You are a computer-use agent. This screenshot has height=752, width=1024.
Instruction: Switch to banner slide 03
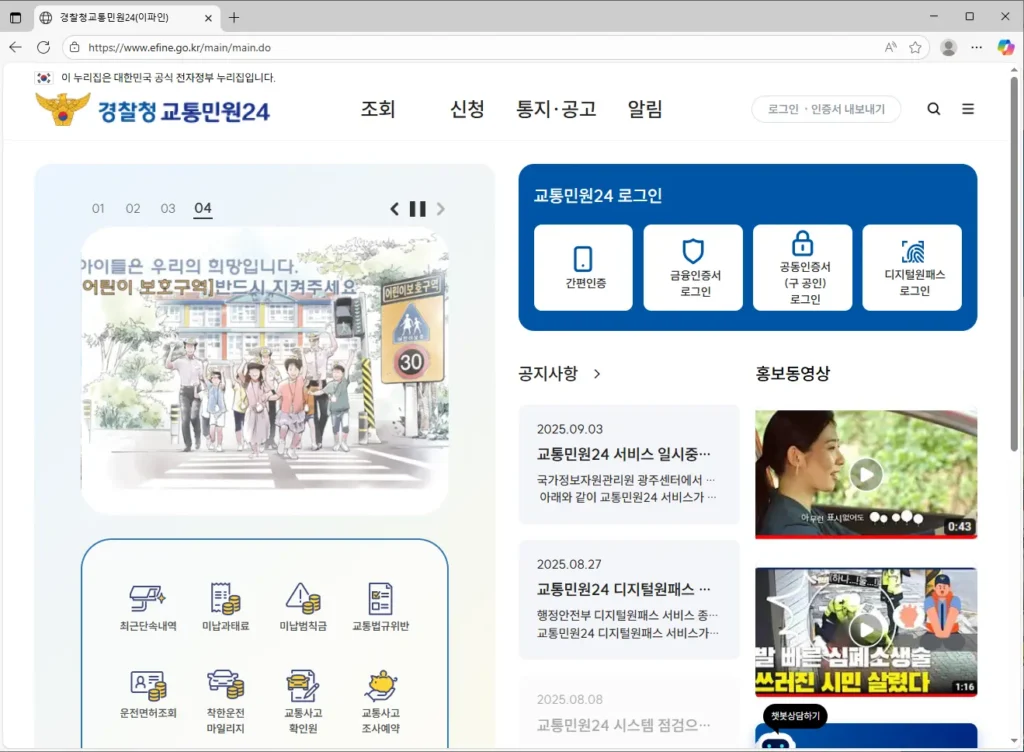pos(168,209)
